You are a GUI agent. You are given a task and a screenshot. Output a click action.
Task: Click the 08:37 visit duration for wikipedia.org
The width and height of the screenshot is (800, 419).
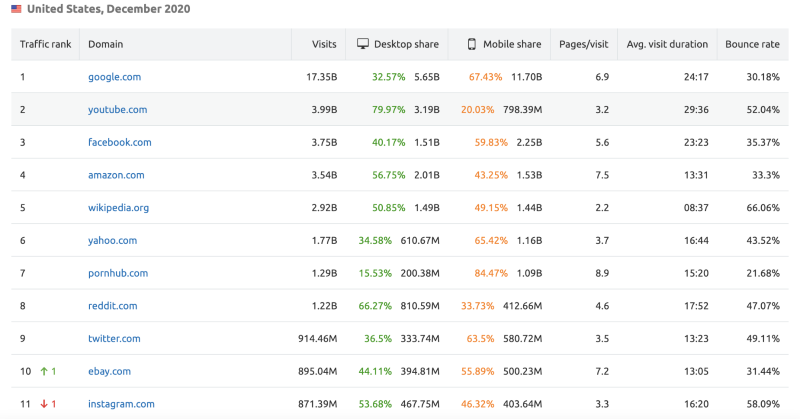696,208
